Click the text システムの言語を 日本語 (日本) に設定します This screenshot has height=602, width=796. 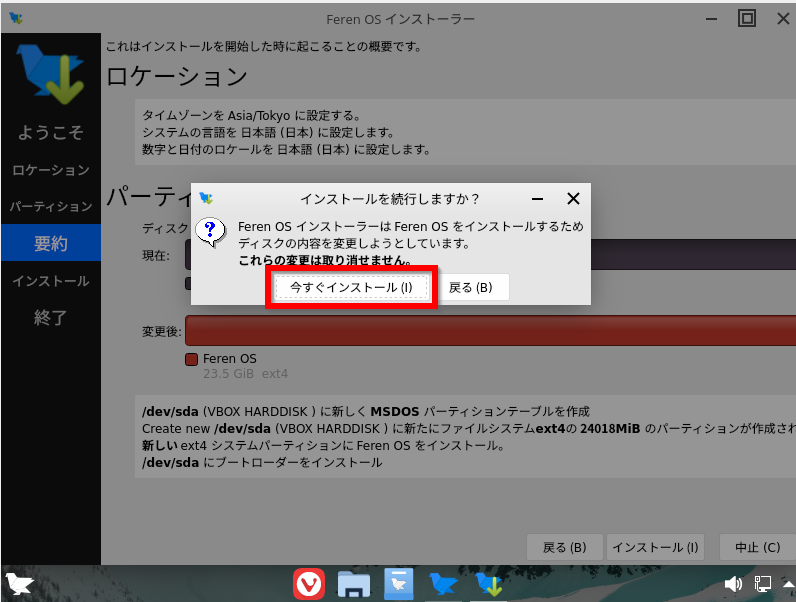coord(268,132)
